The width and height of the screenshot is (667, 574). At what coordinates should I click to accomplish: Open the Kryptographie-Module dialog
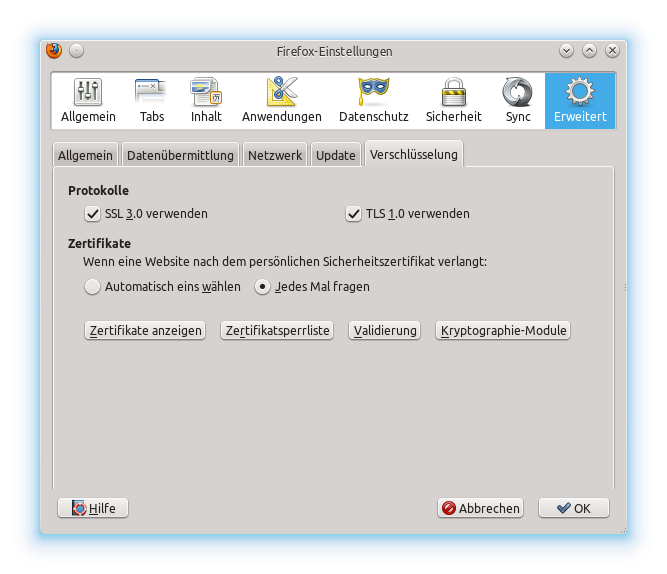[x=503, y=331]
